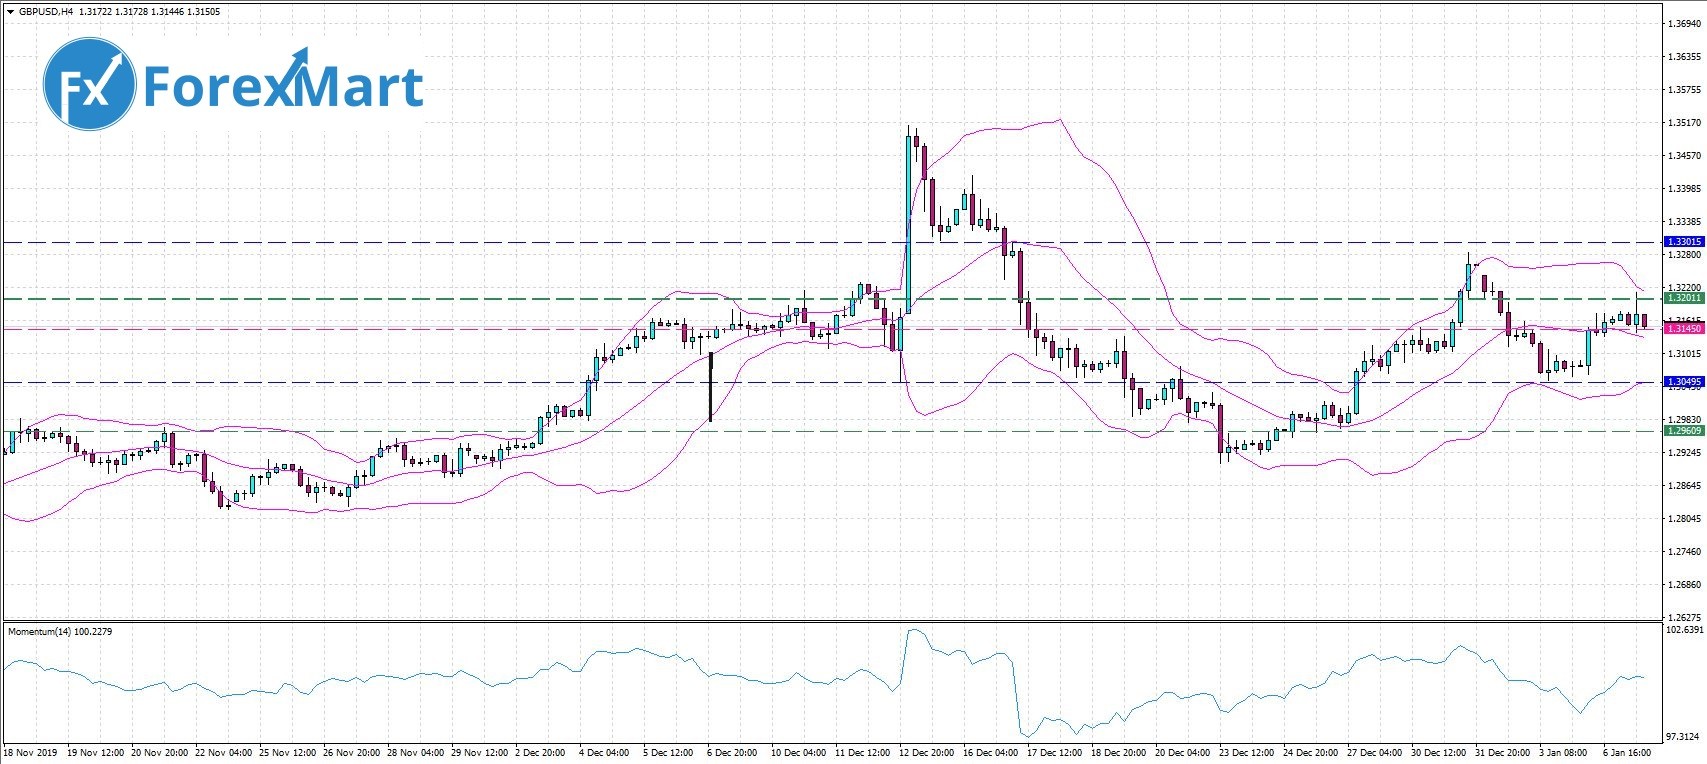
Task: Click the green 1.32011 price level tag
Action: [x=1681, y=298]
